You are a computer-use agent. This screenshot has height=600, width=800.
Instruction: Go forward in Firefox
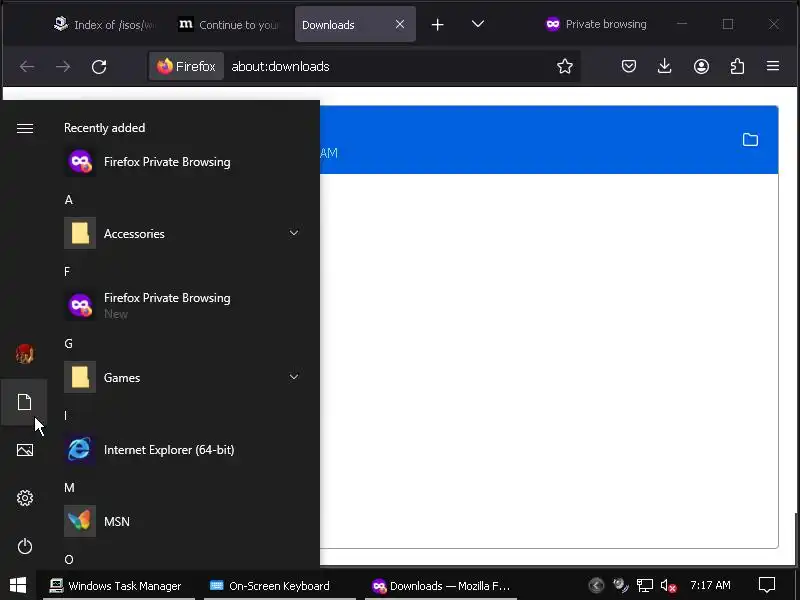click(63, 66)
